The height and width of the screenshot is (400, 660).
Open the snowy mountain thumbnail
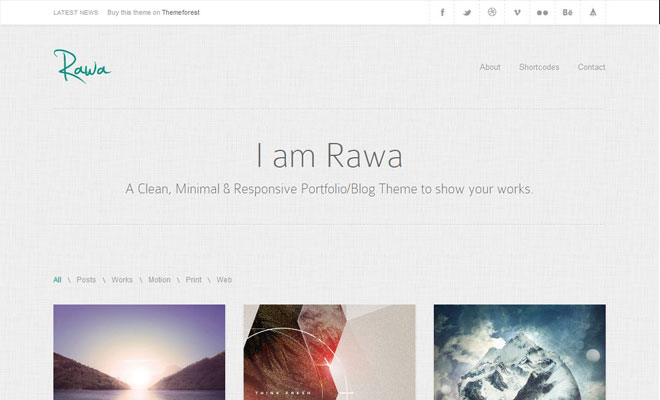coord(520,352)
